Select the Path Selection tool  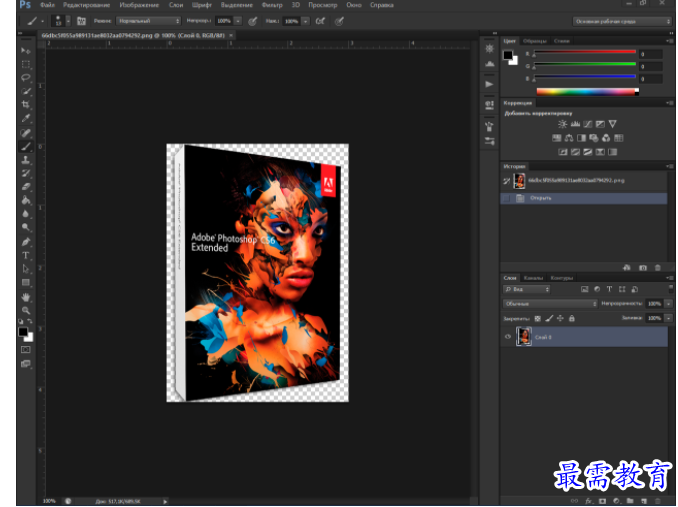pos(26,268)
